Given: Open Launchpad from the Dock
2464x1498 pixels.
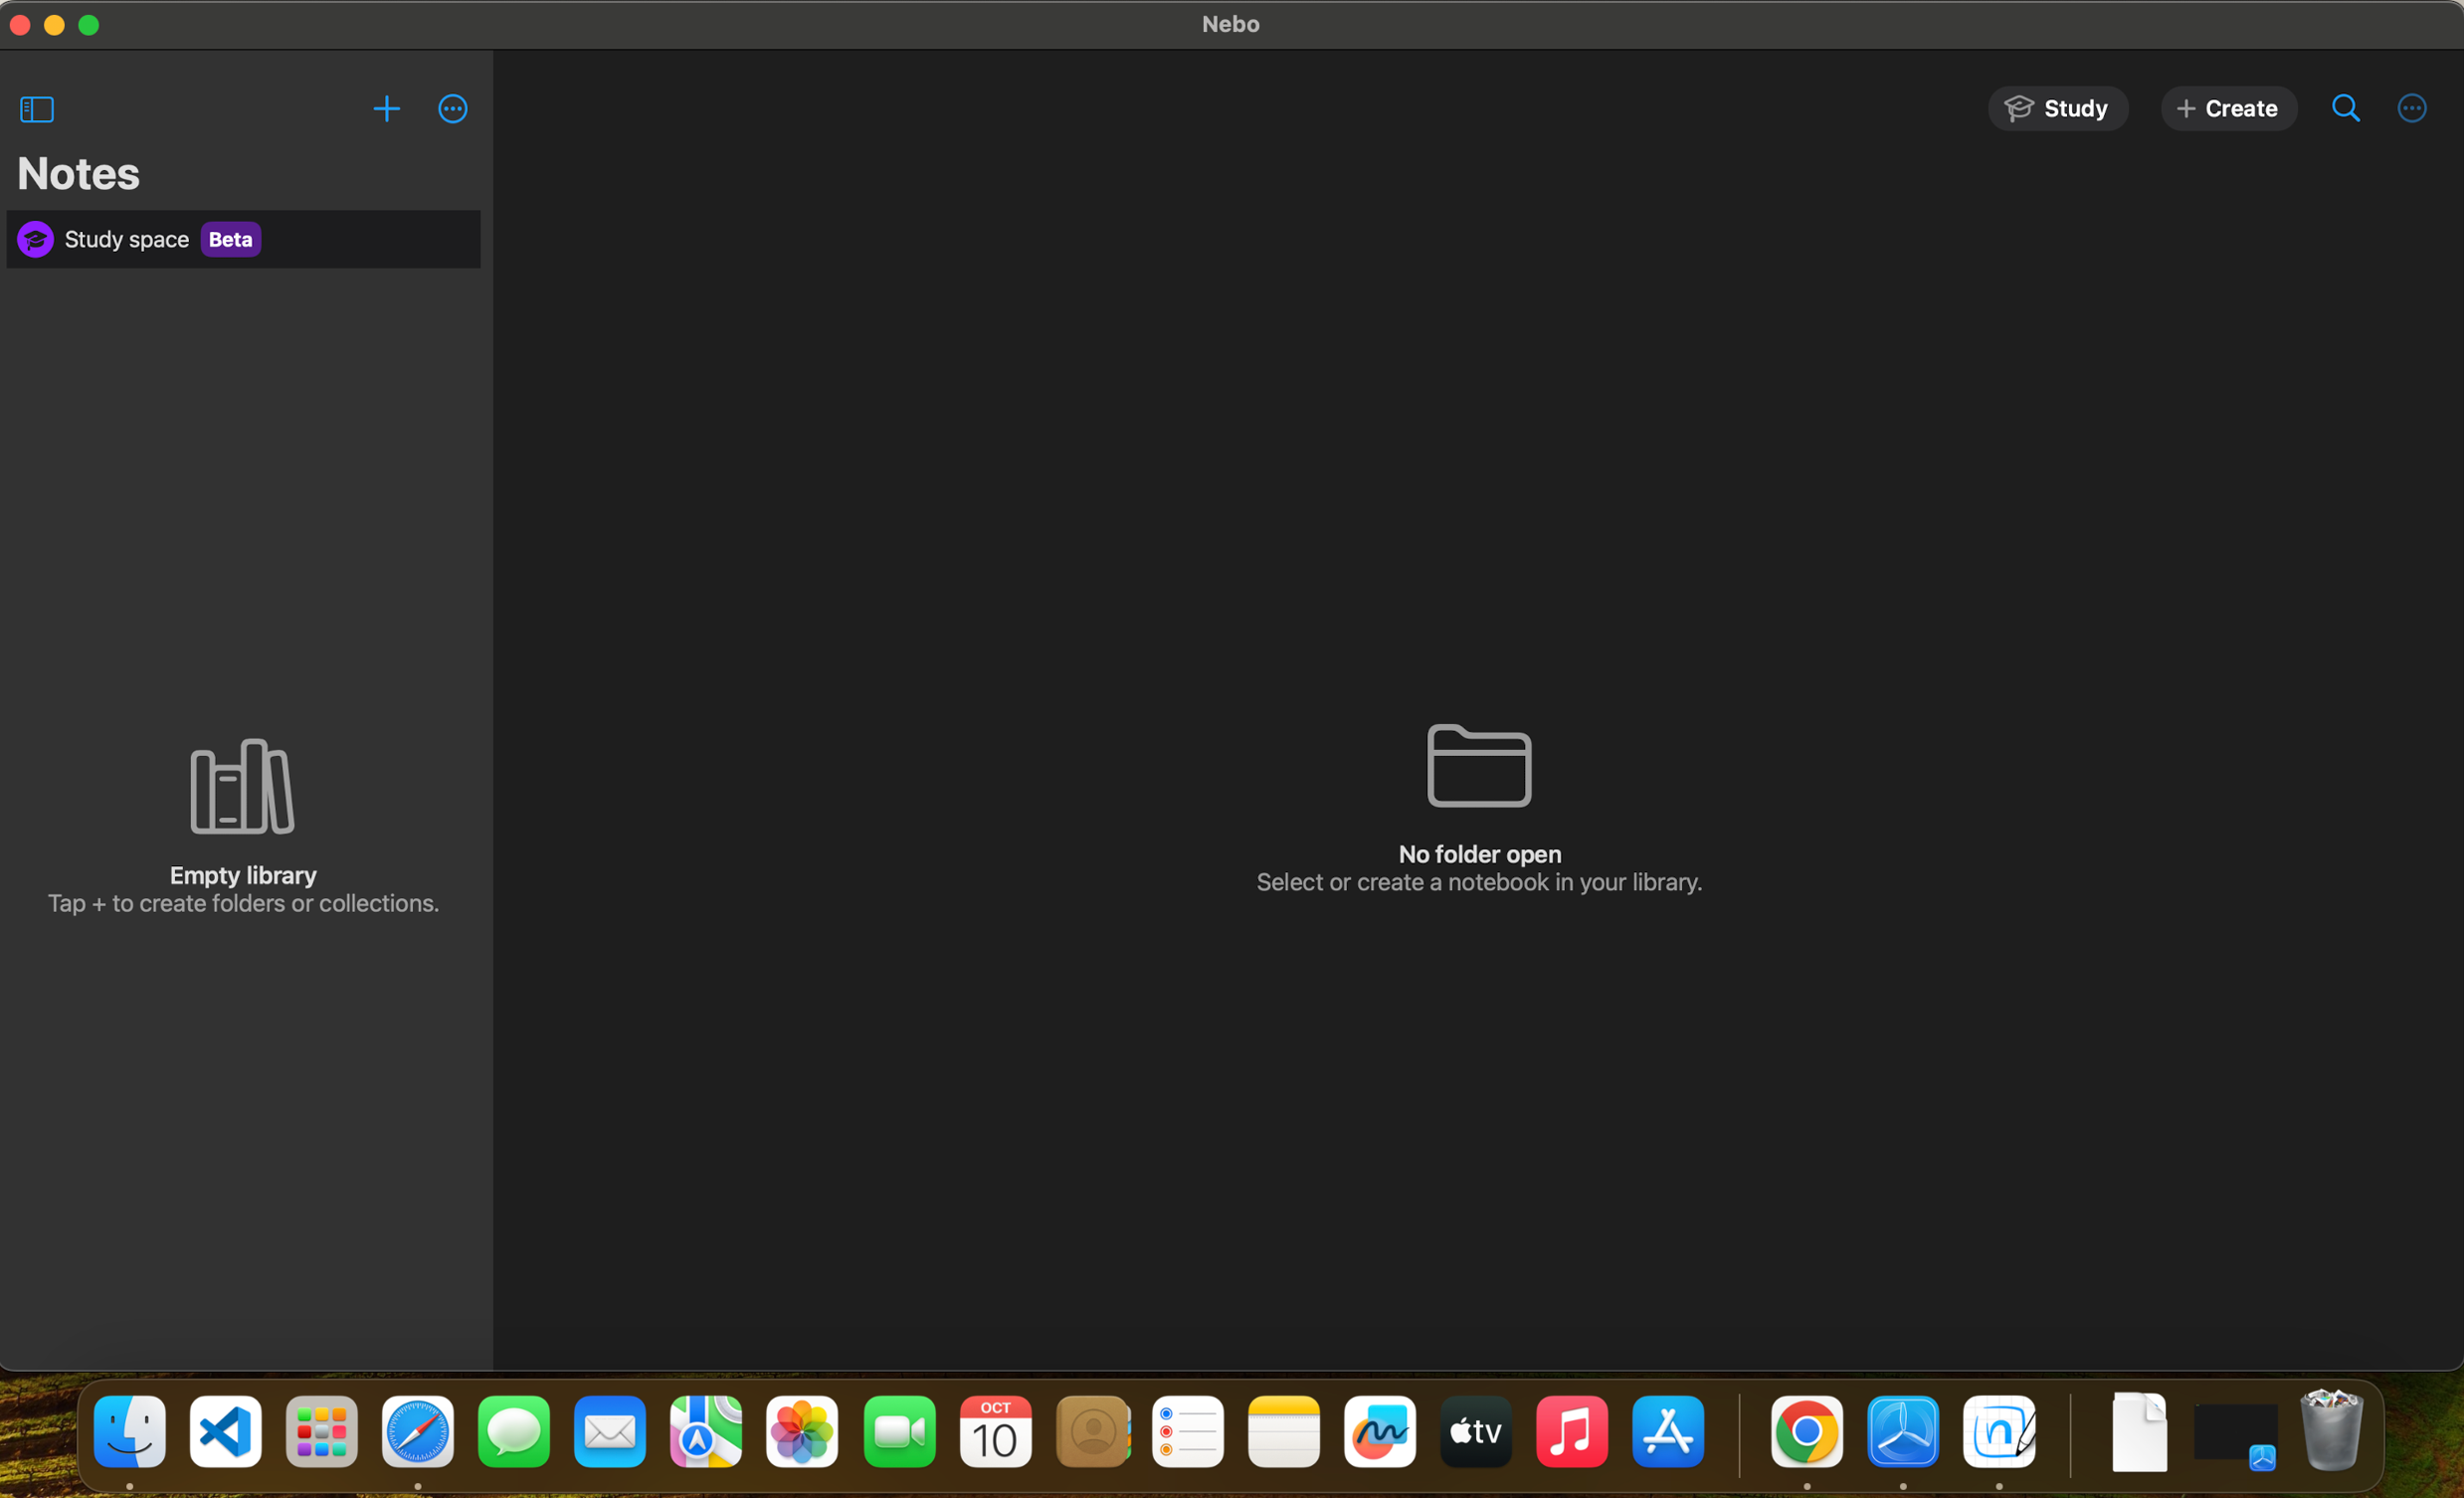Looking at the screenshot, I should (322, 1432).
